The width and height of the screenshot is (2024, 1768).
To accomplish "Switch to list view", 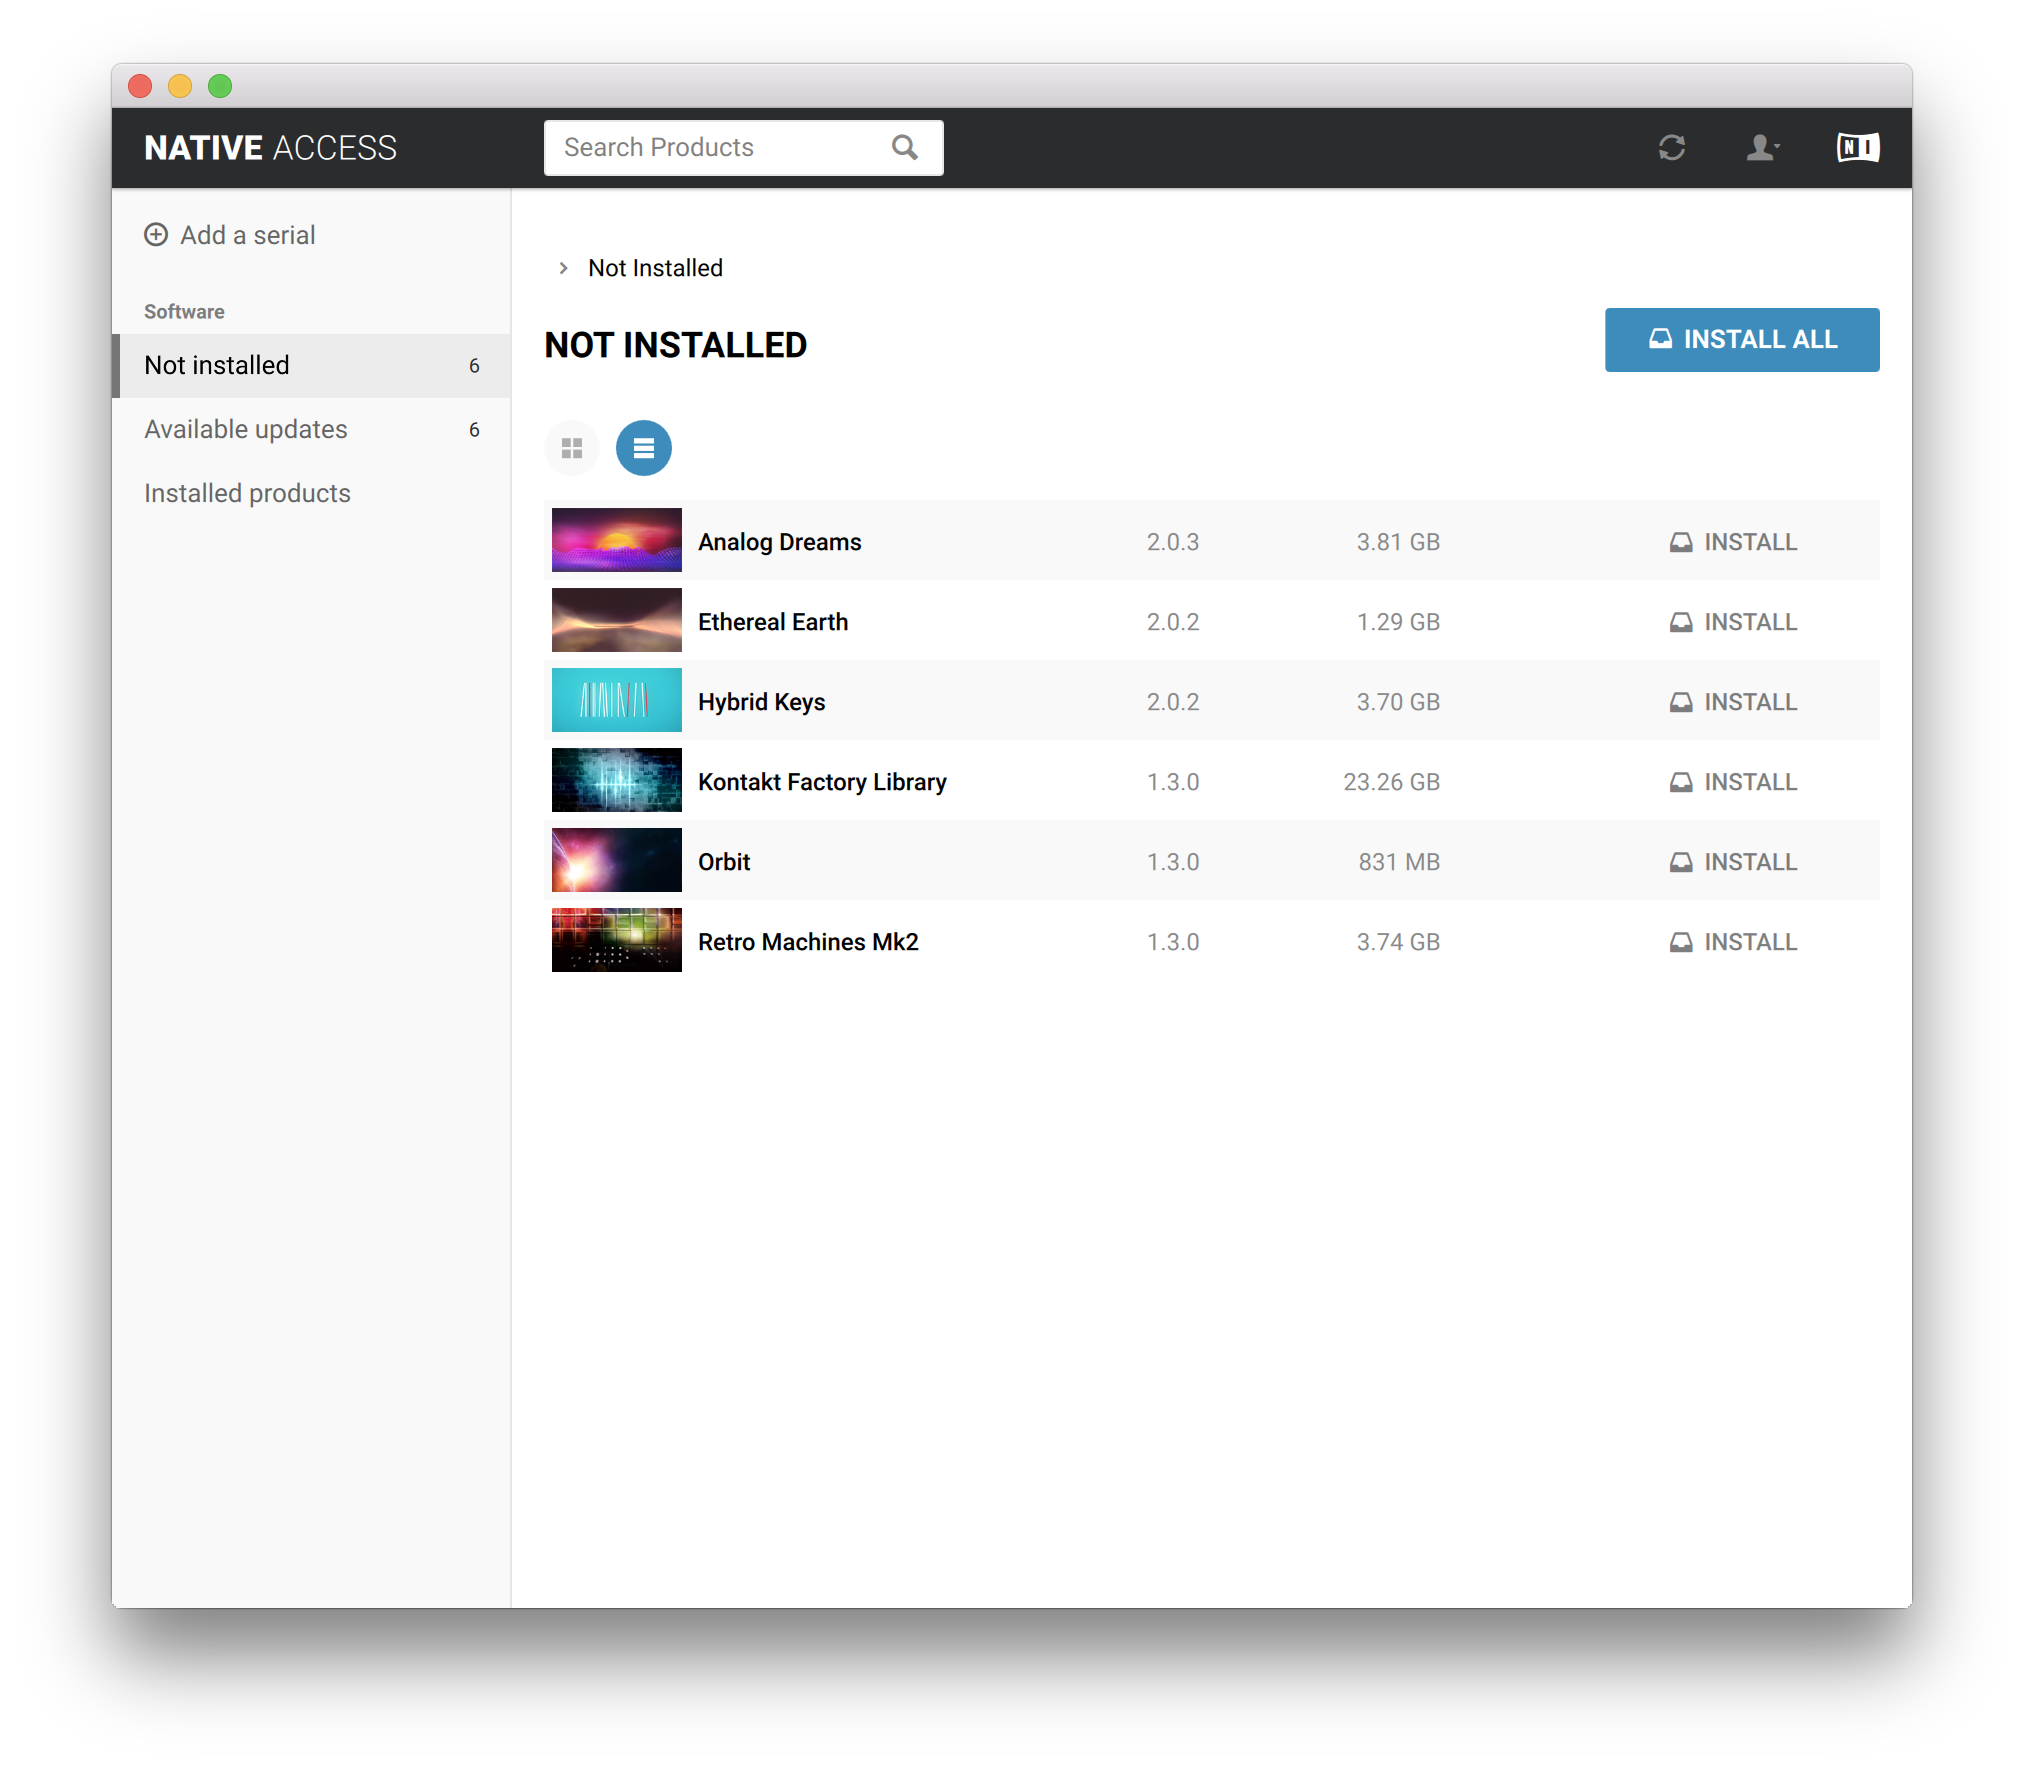I will coord(643,448).
